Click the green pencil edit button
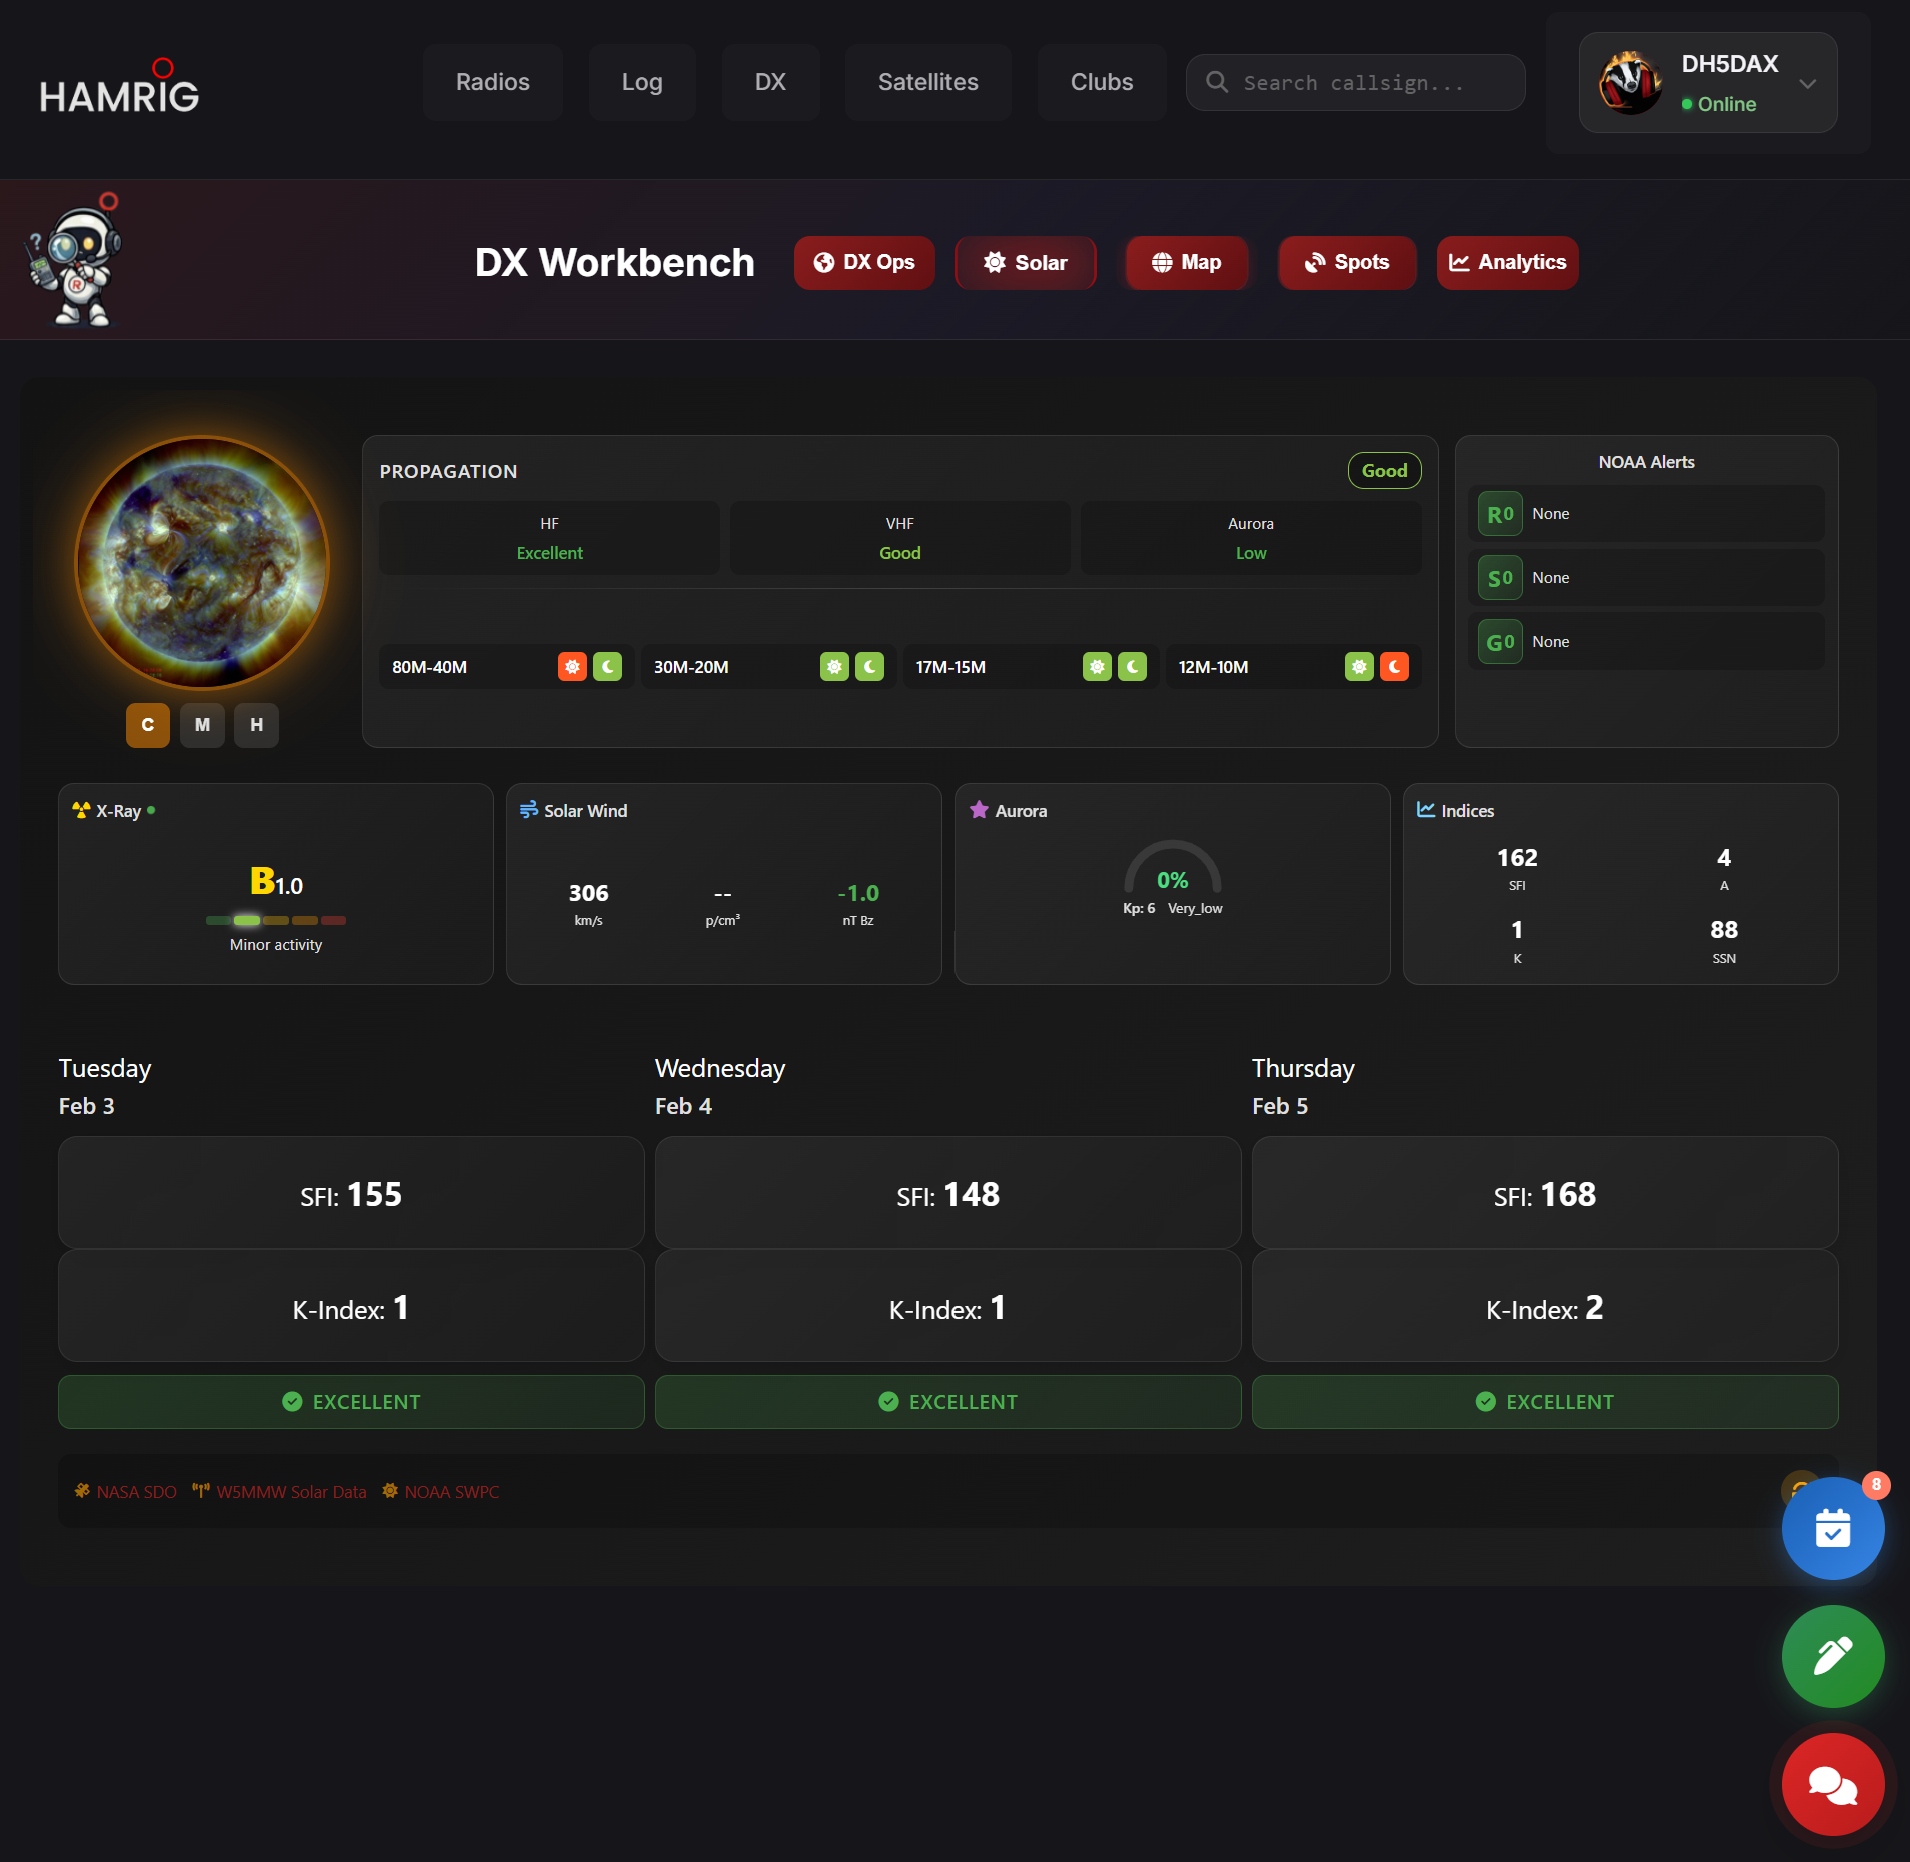This screenshot has width=1910, height=1862. tap(1832, 1656)
